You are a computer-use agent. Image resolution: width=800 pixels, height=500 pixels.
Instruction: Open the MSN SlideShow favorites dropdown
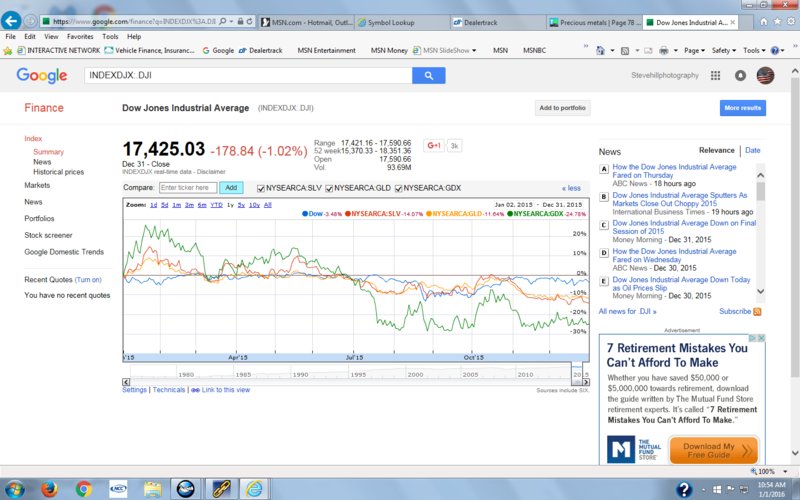tap(474, 51)
